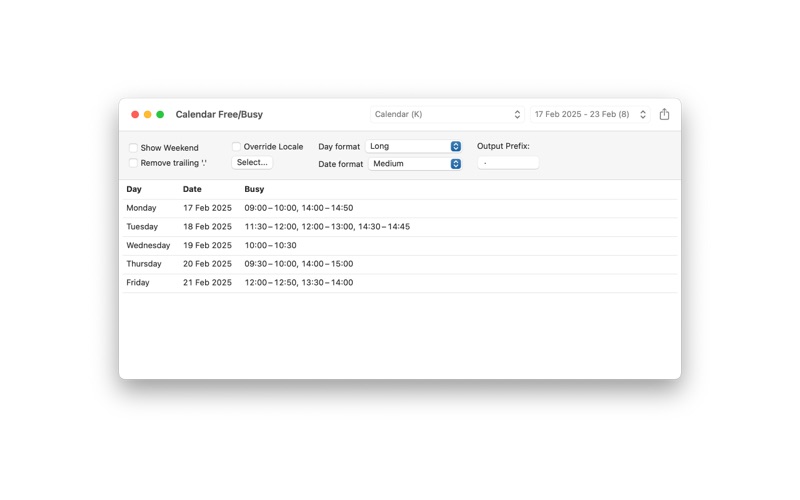Select the Wednesday day cell
Image resolution: width=800 pixels, height=500 pixels.
click(148, 245)
